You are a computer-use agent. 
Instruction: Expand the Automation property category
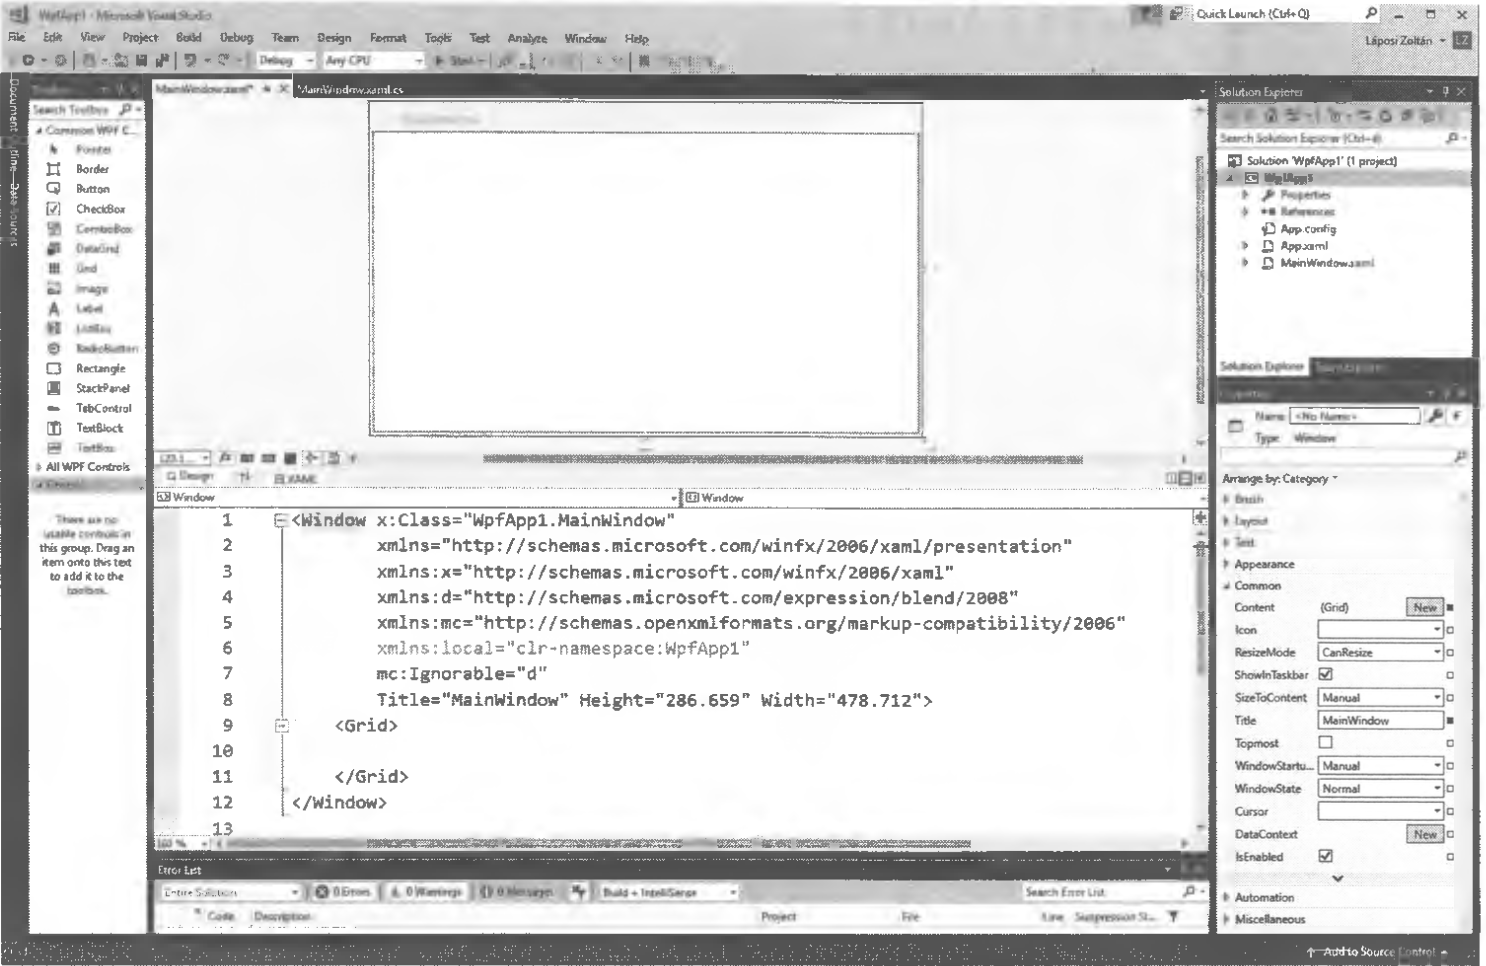[x=1227, y=898]
